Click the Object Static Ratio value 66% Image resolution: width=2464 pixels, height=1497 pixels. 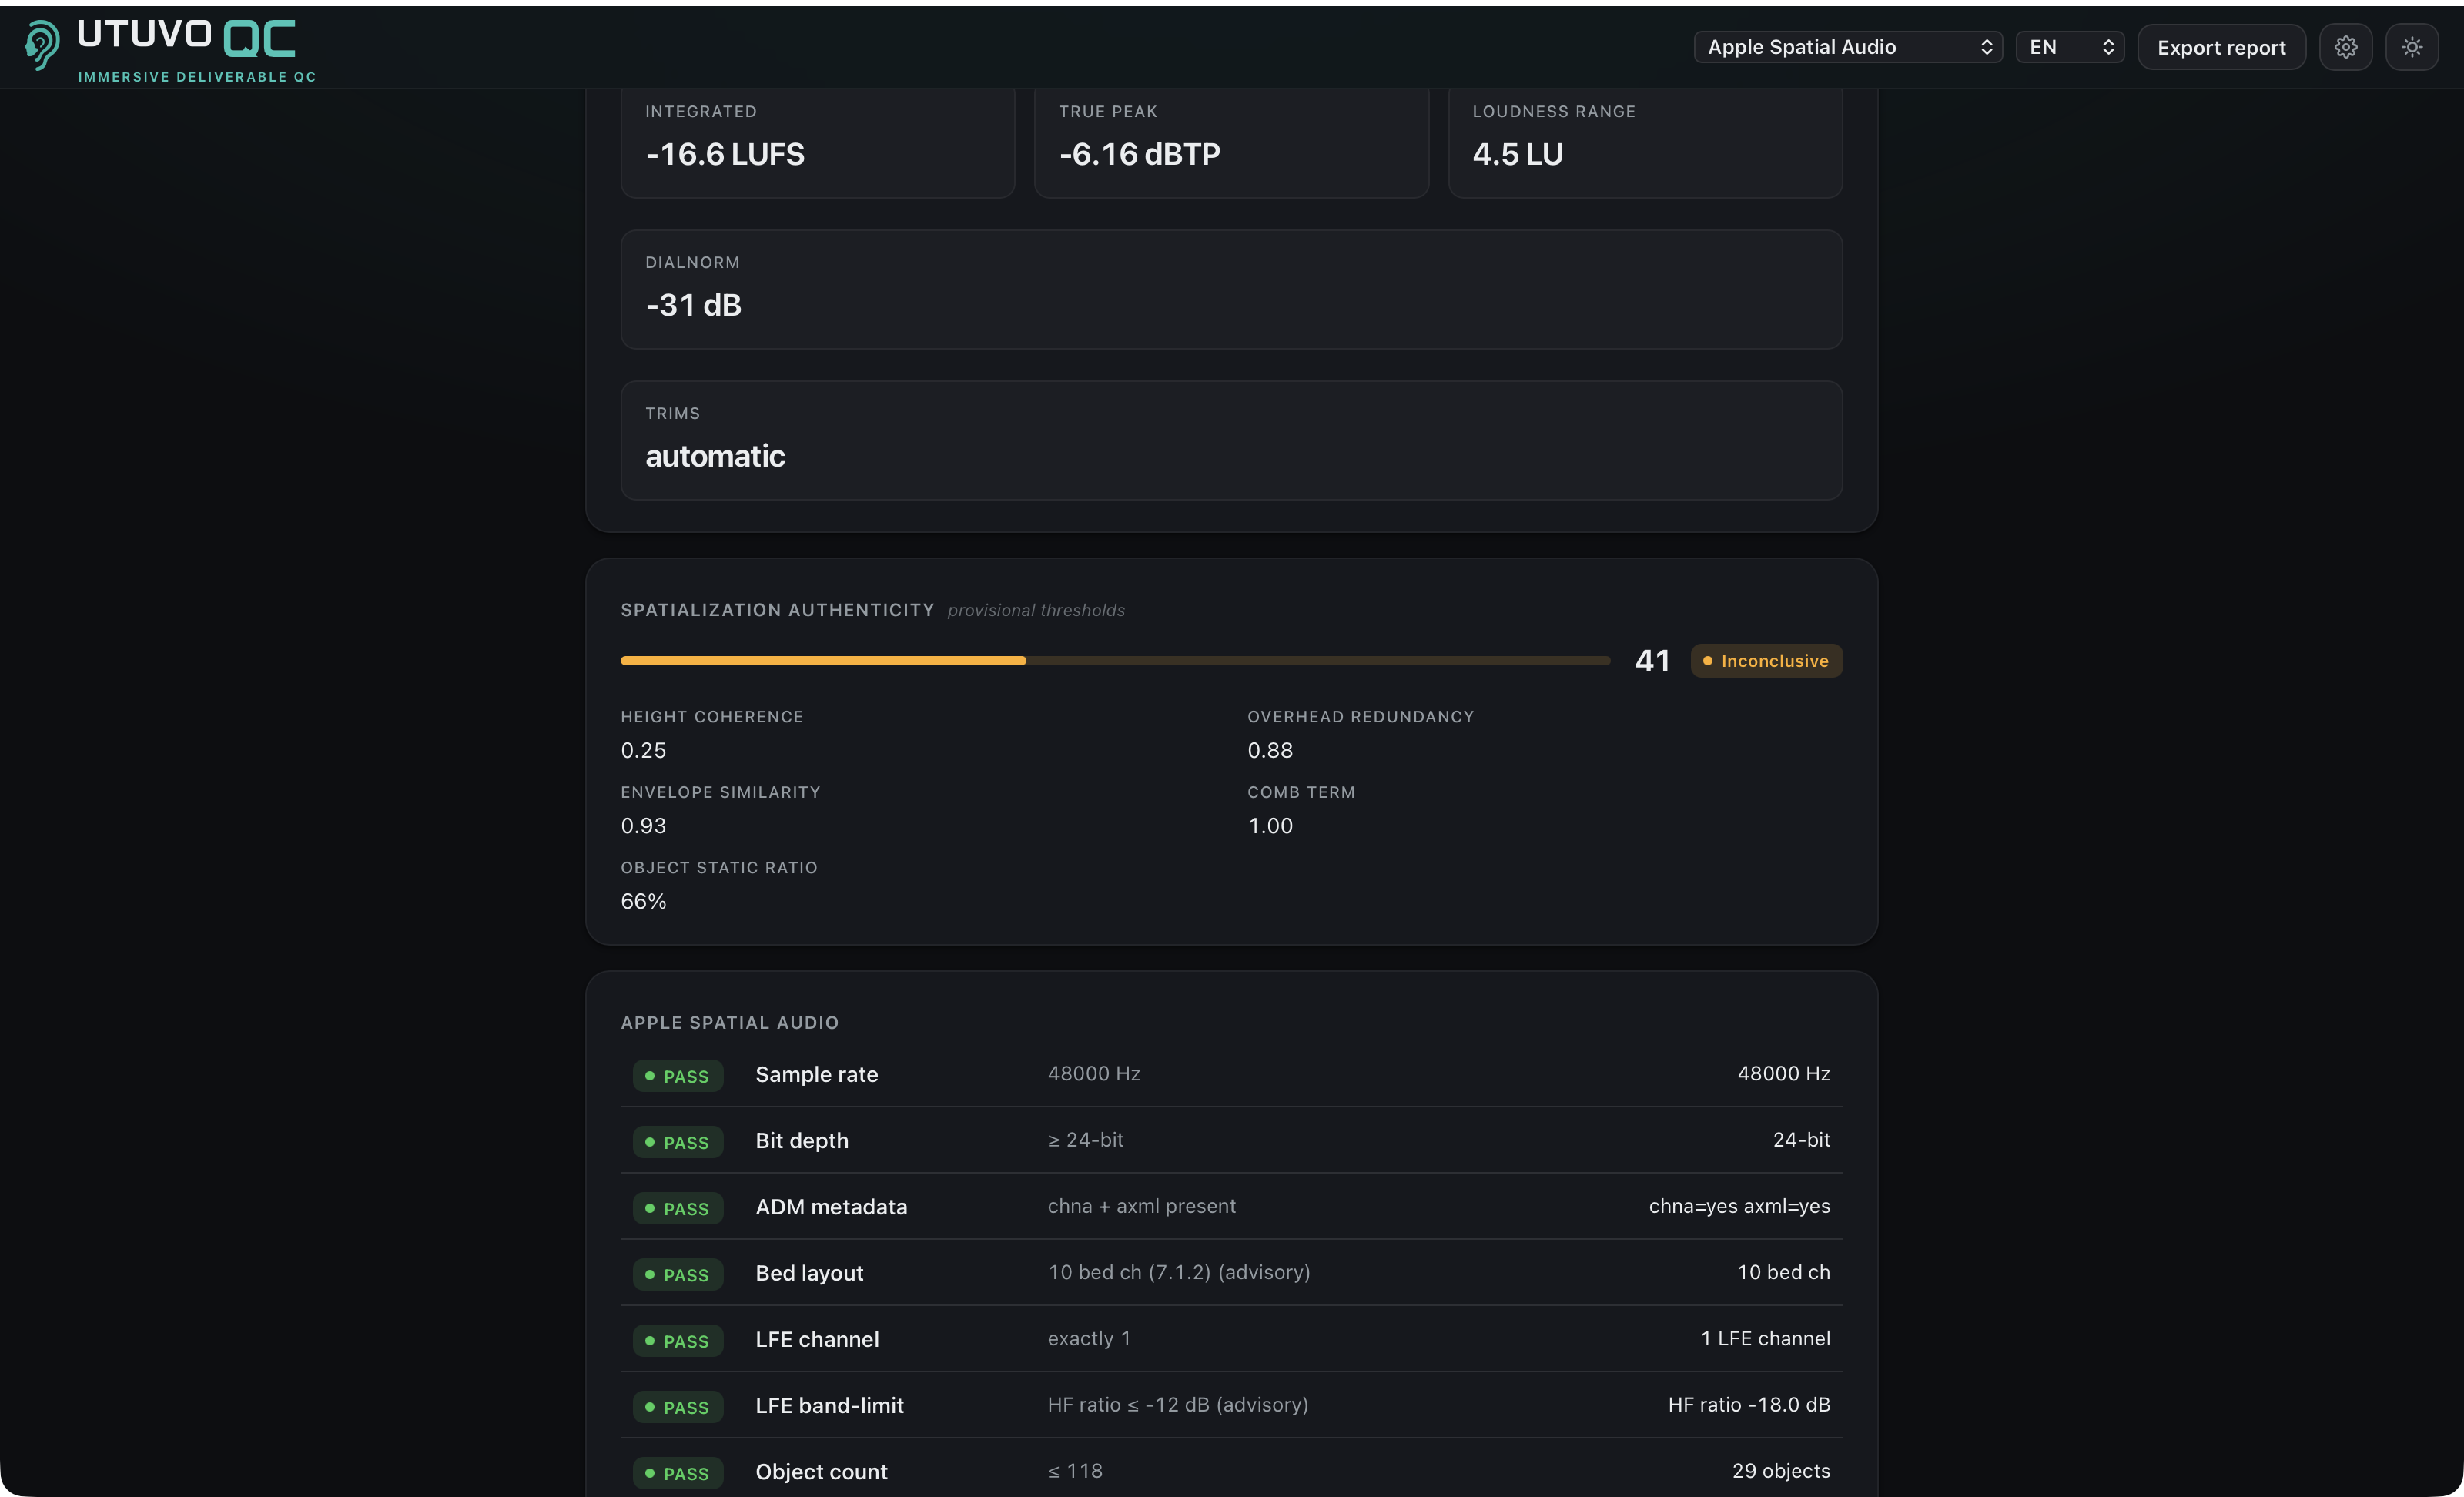click(643, 901)
